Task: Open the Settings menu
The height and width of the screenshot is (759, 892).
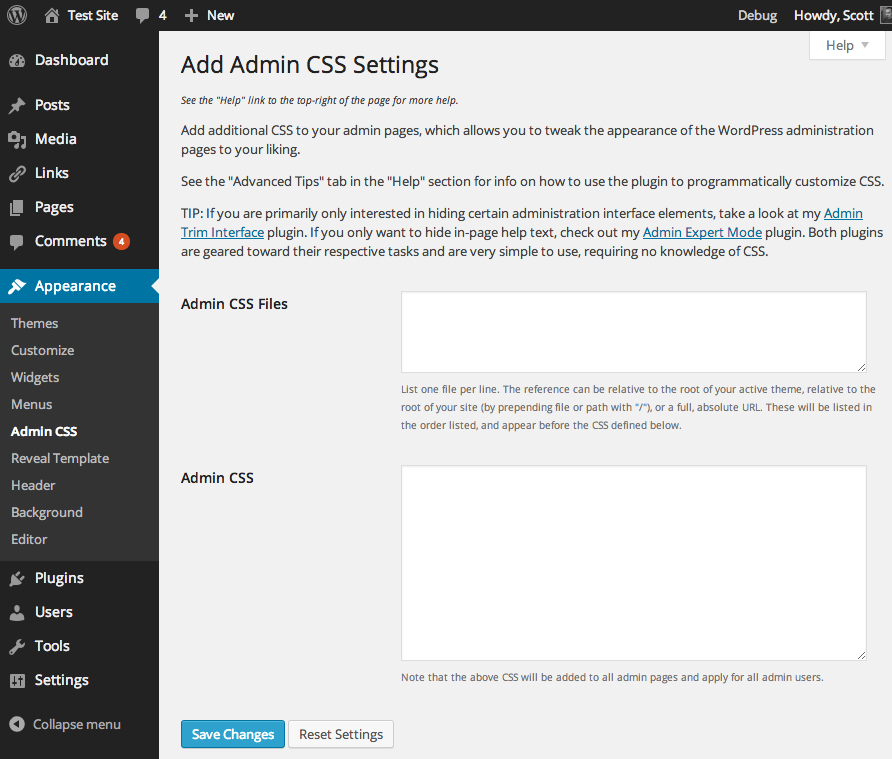Action: click(x=61, y=680)
